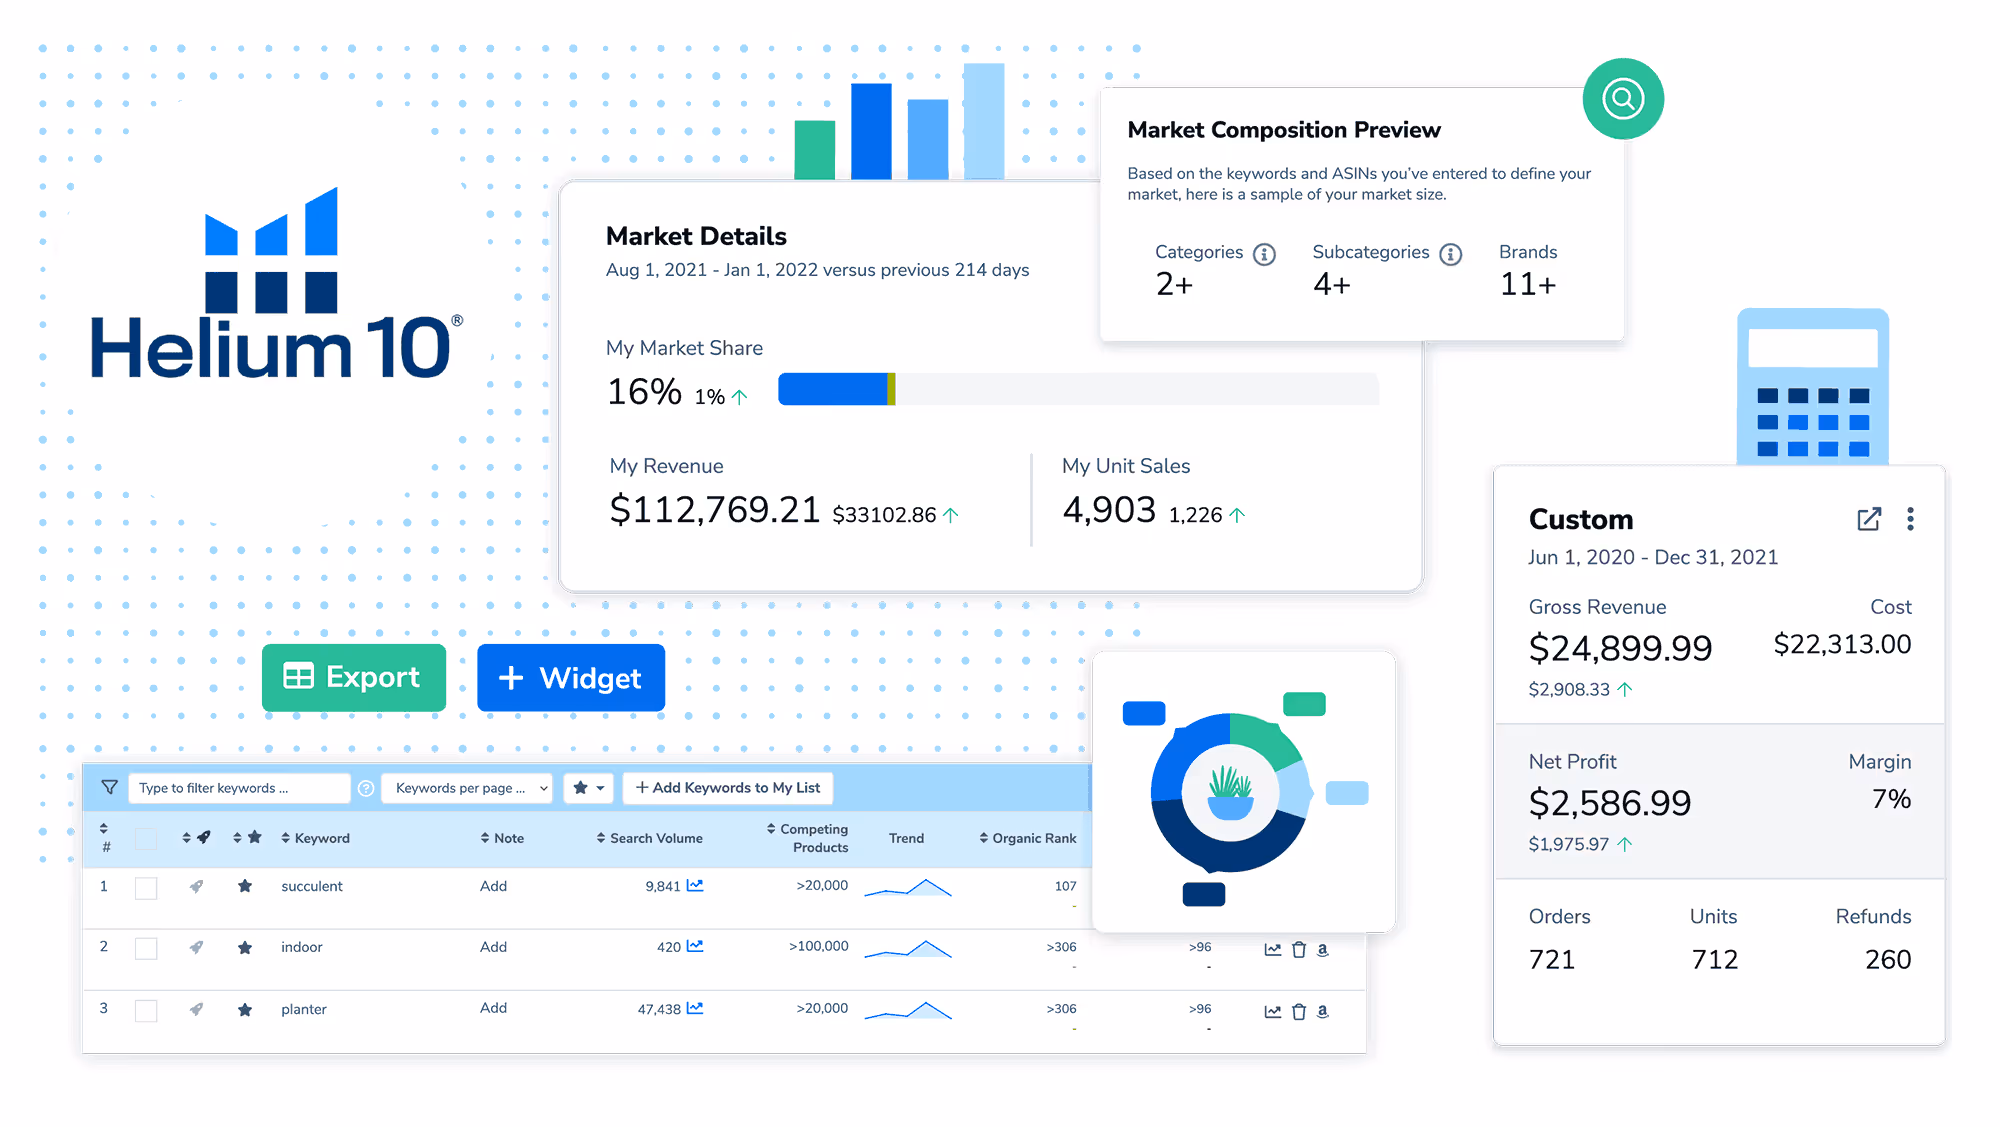The height and width of the screenshot is (1127, 2000).
Task: Click Add note link for succulent
Action: [x=493, y=886]
